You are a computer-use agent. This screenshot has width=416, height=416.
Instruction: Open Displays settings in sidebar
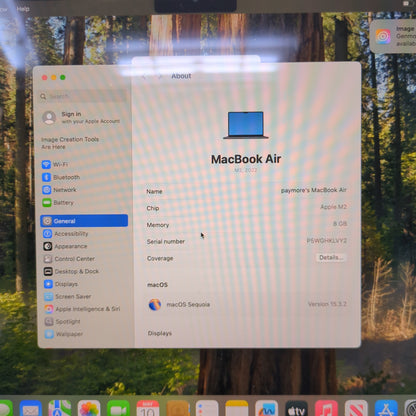pyautogui.click(x=61, y=284)
